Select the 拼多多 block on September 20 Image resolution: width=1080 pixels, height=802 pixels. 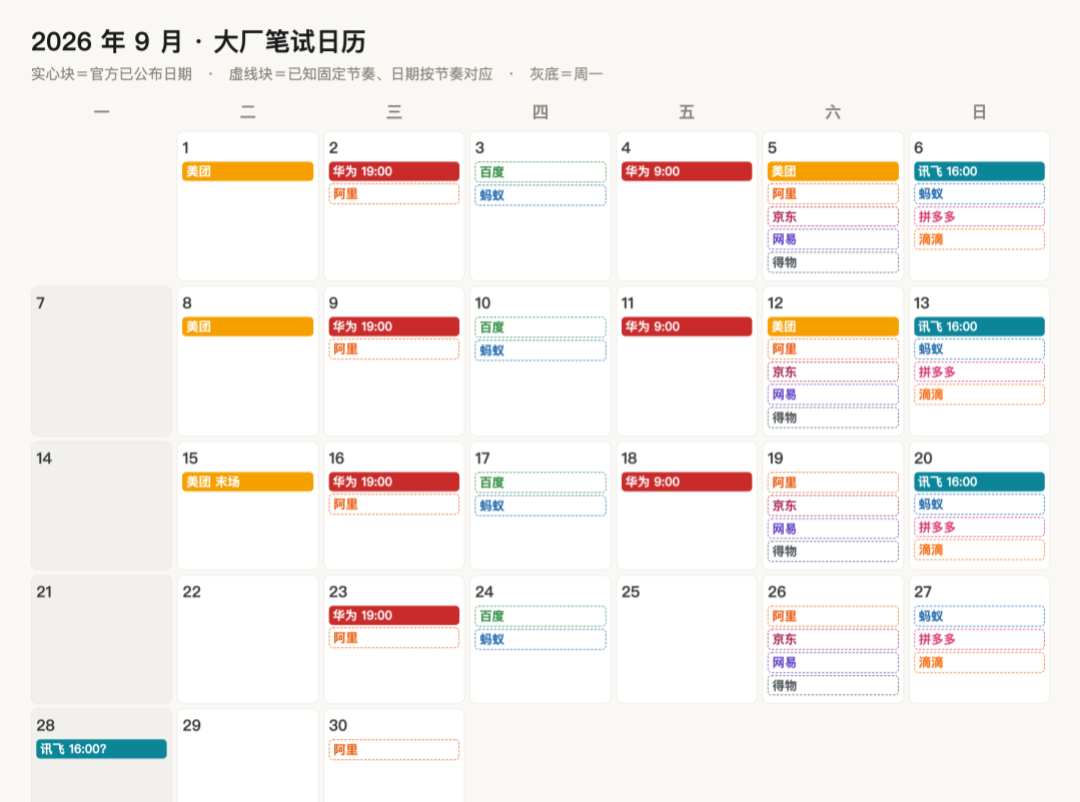(x=979, y=526)
